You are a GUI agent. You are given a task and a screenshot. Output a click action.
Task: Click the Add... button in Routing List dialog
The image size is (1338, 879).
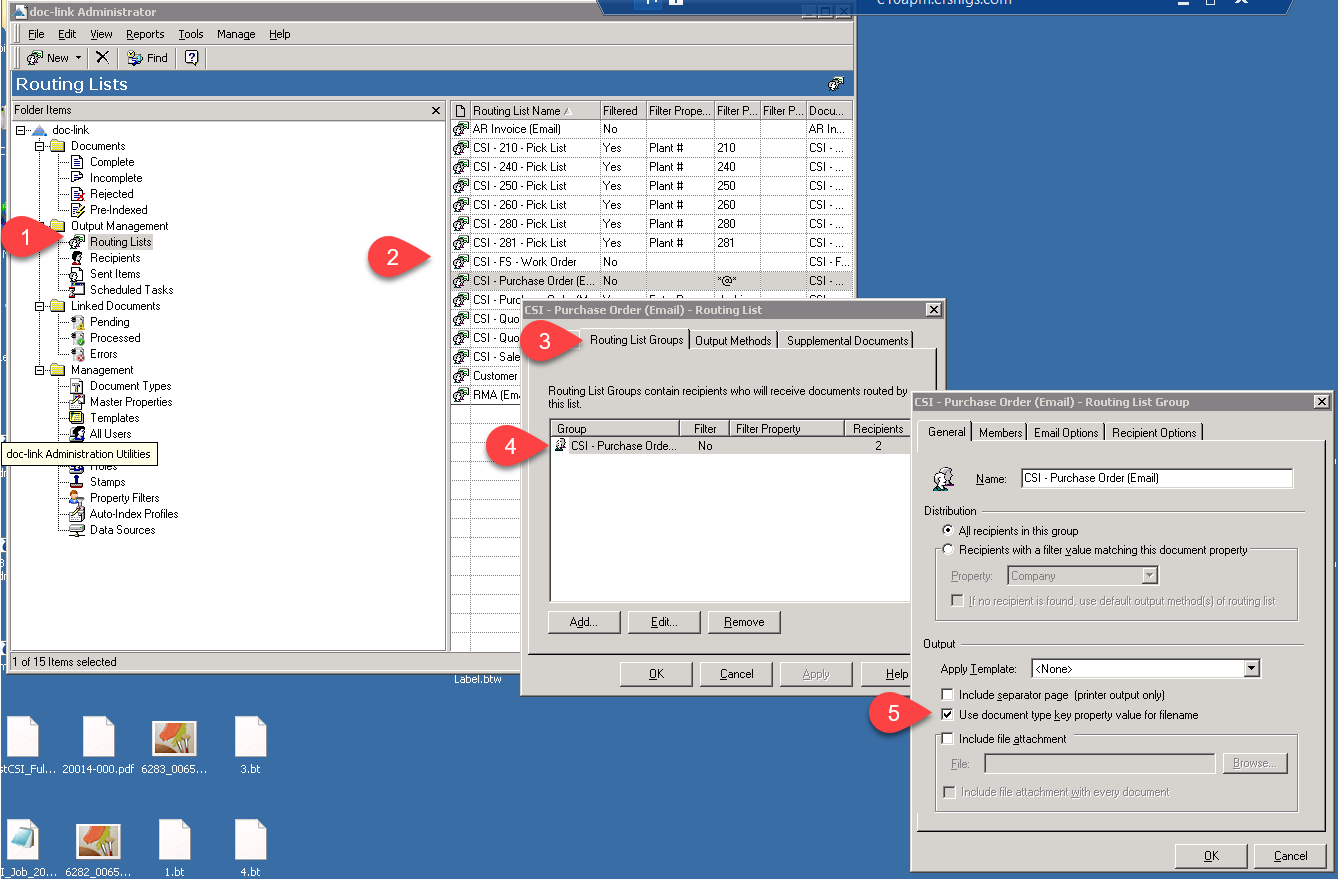coord(584,622)
